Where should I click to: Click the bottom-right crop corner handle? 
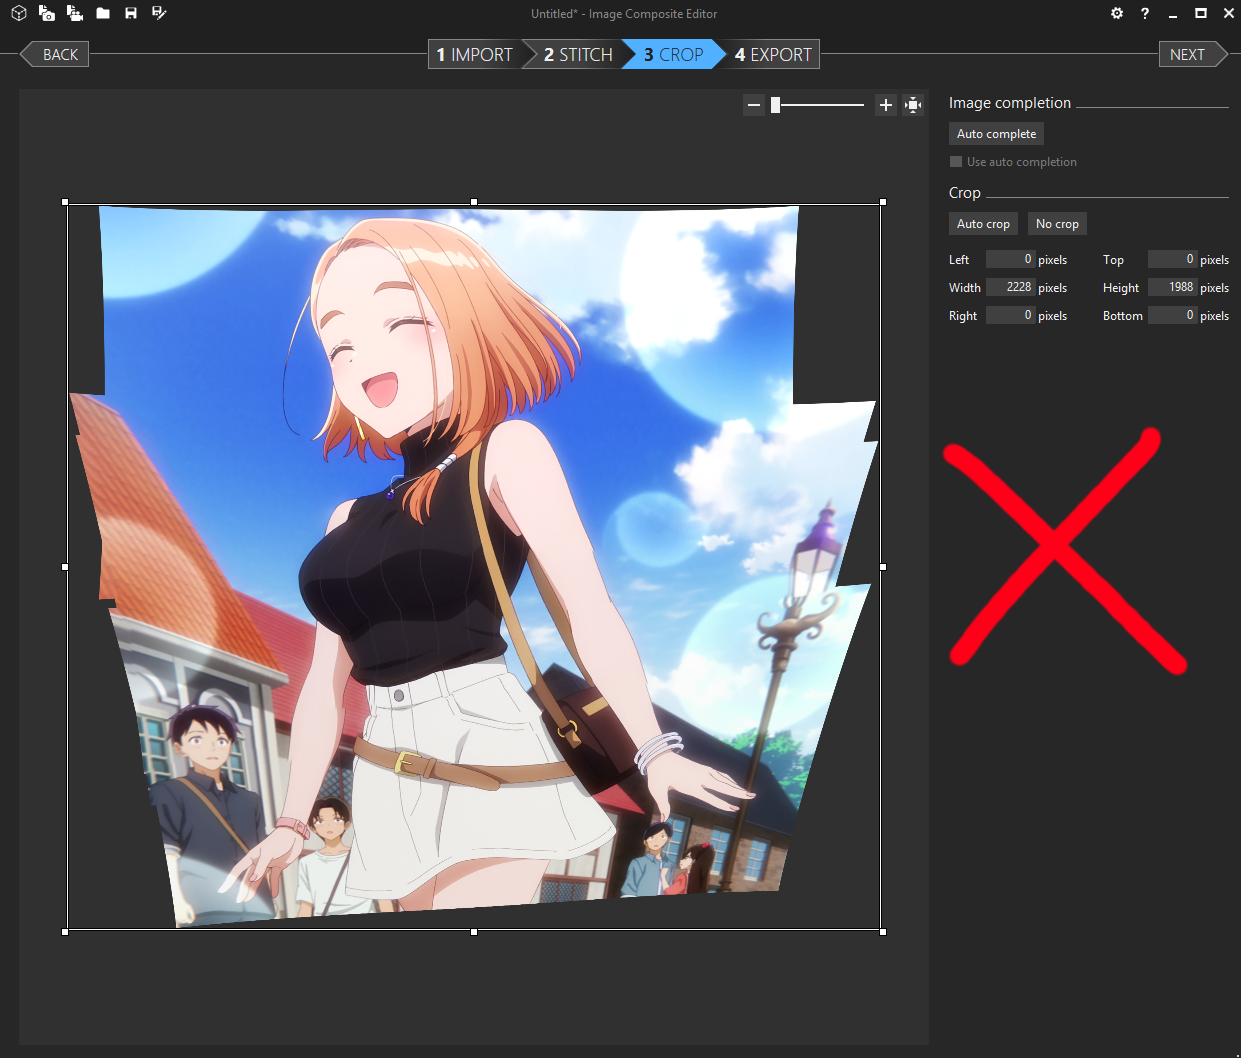click(883, 932)
